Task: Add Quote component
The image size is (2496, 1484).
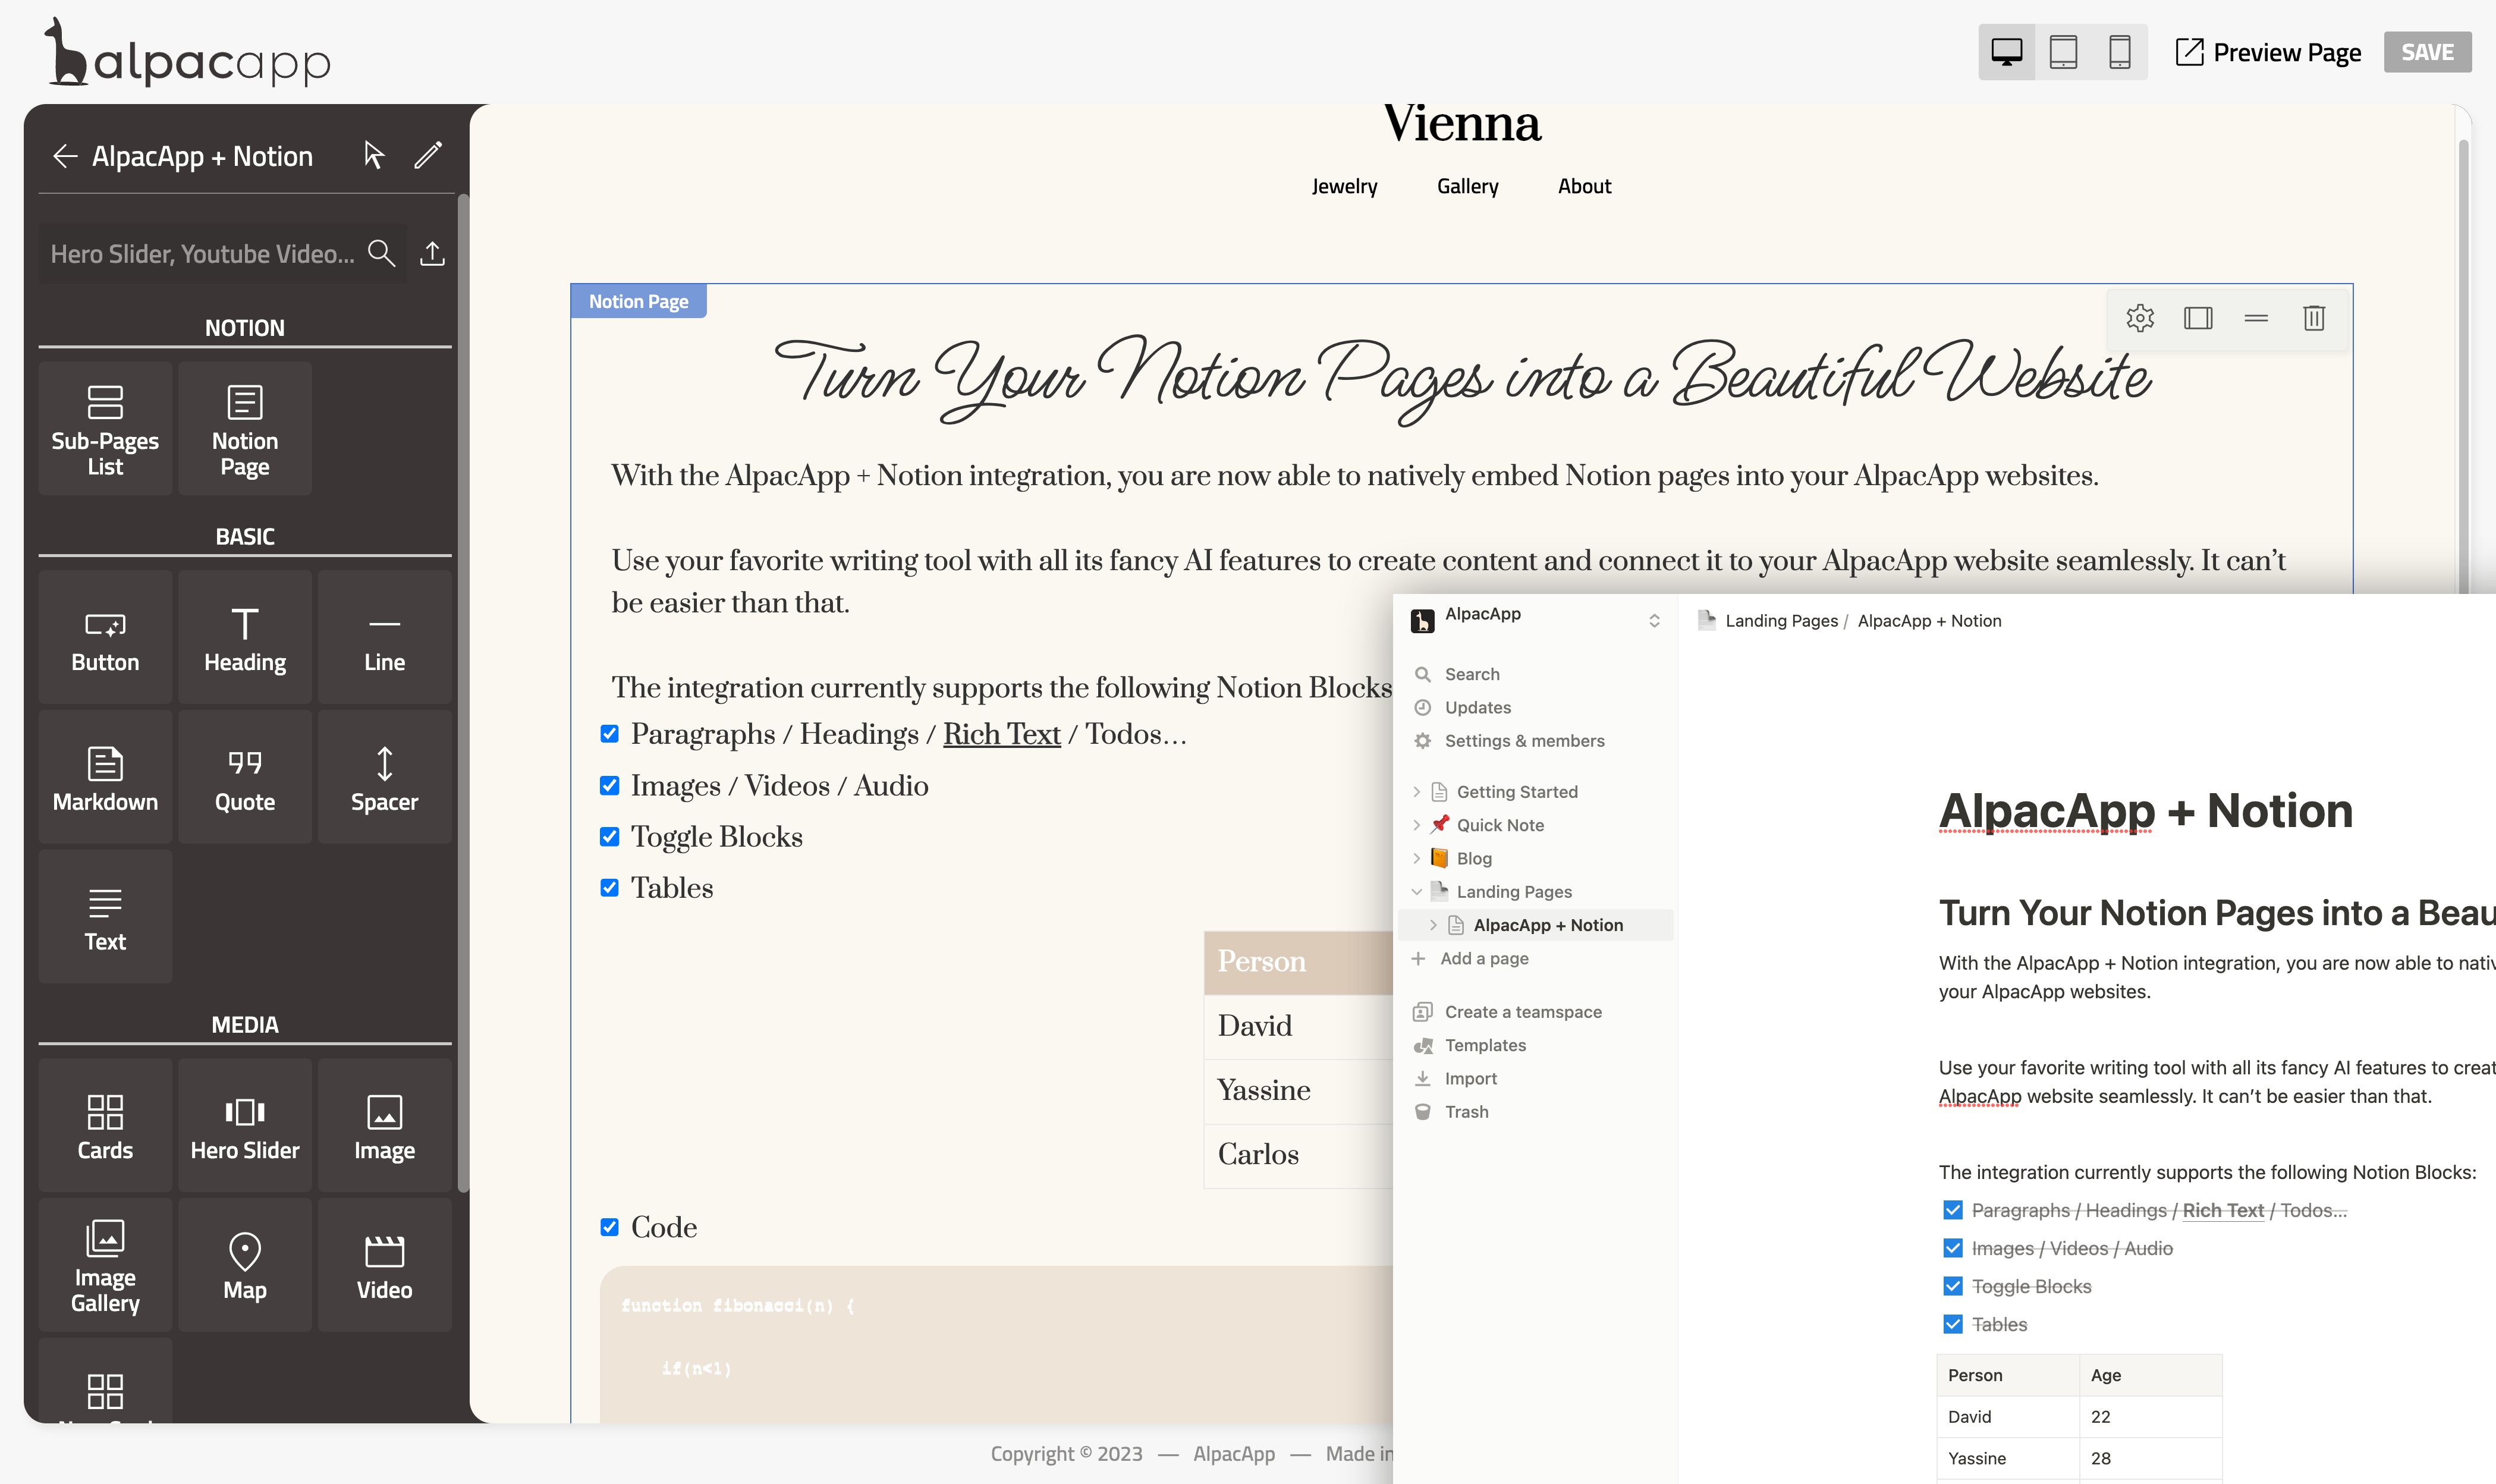Action: 245,777
